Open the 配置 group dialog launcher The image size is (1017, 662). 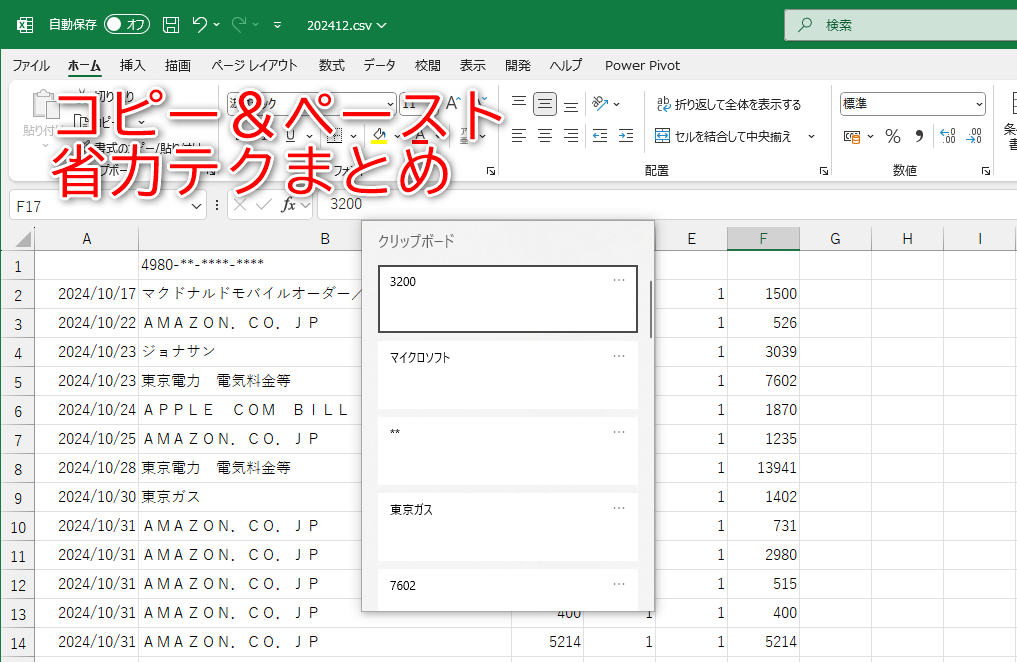[x=824, y=170]
